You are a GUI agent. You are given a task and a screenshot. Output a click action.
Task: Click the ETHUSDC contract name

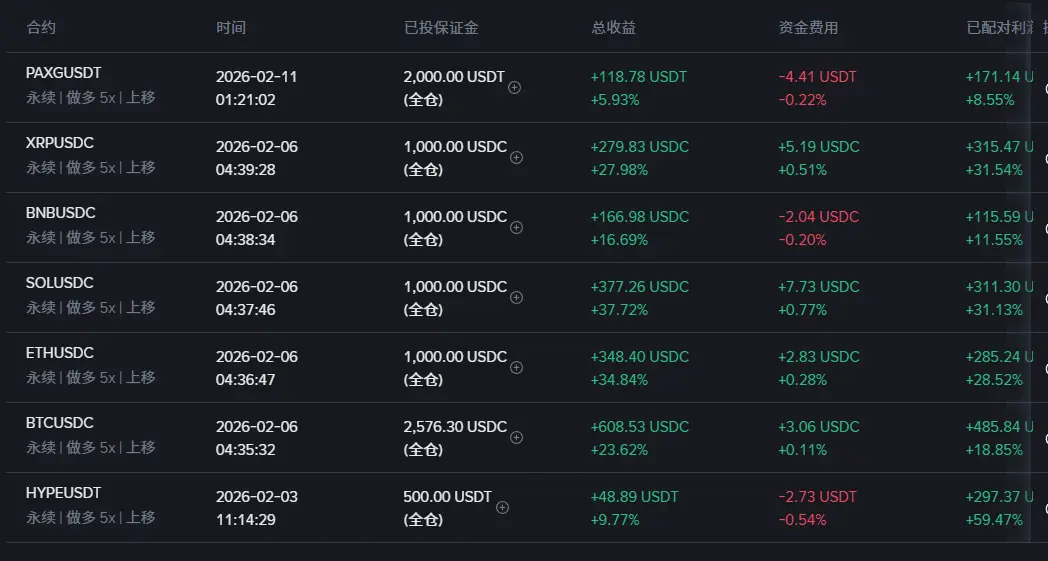click(59, 353)
